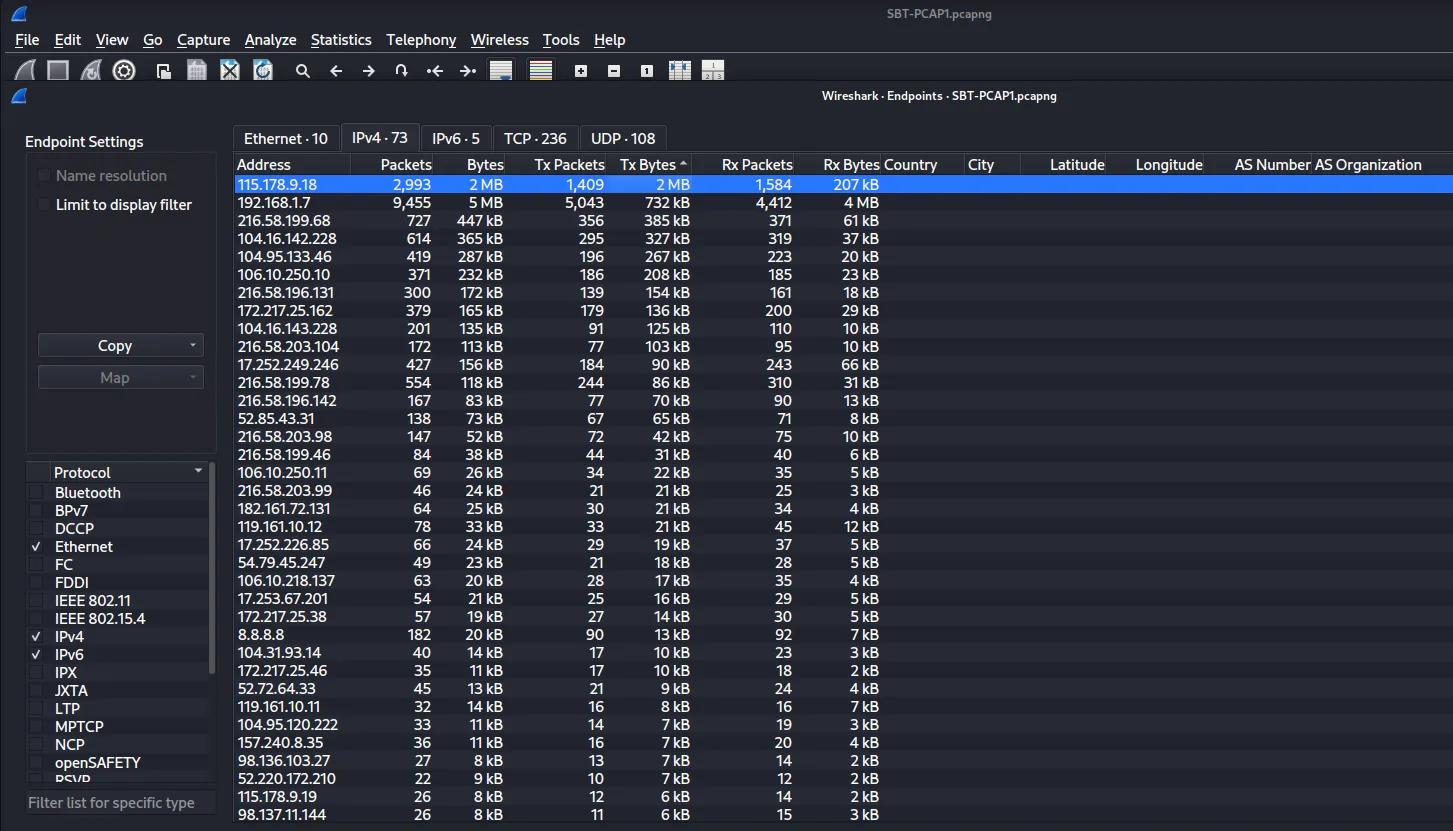This screenshot has width=1453, height=831.
Task: Switch to the UDP · 108 tab
Action: [623, 139]
